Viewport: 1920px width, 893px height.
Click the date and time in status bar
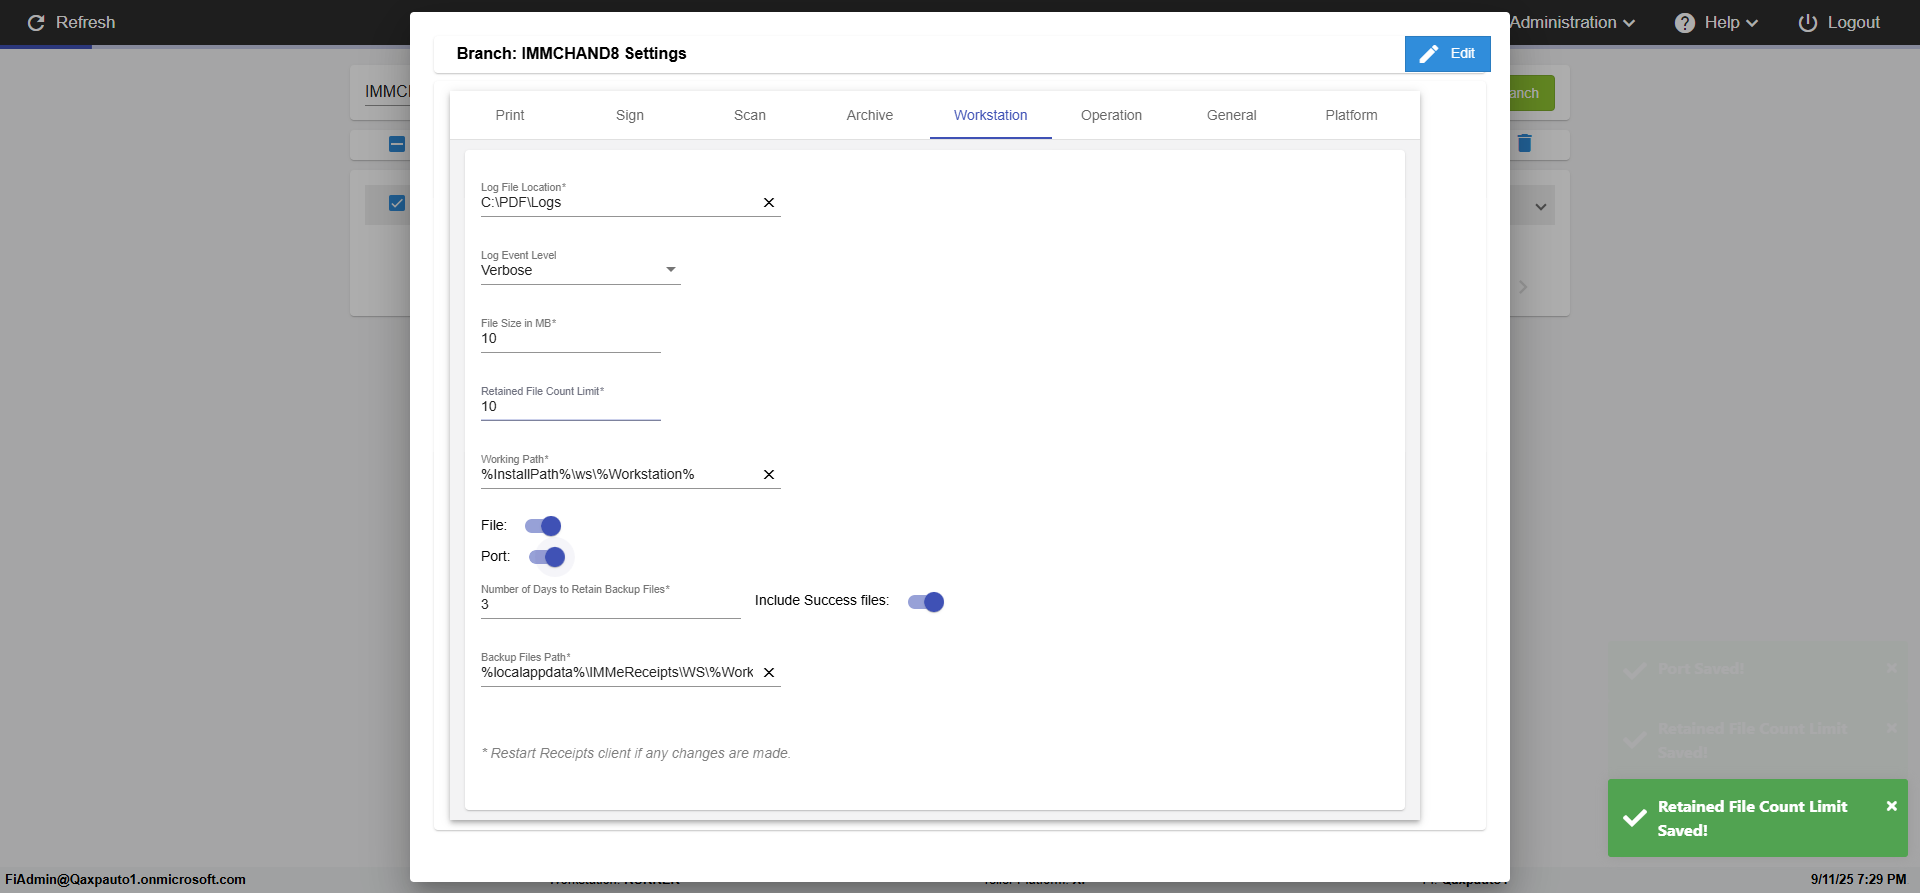(x=1858, y=880)
